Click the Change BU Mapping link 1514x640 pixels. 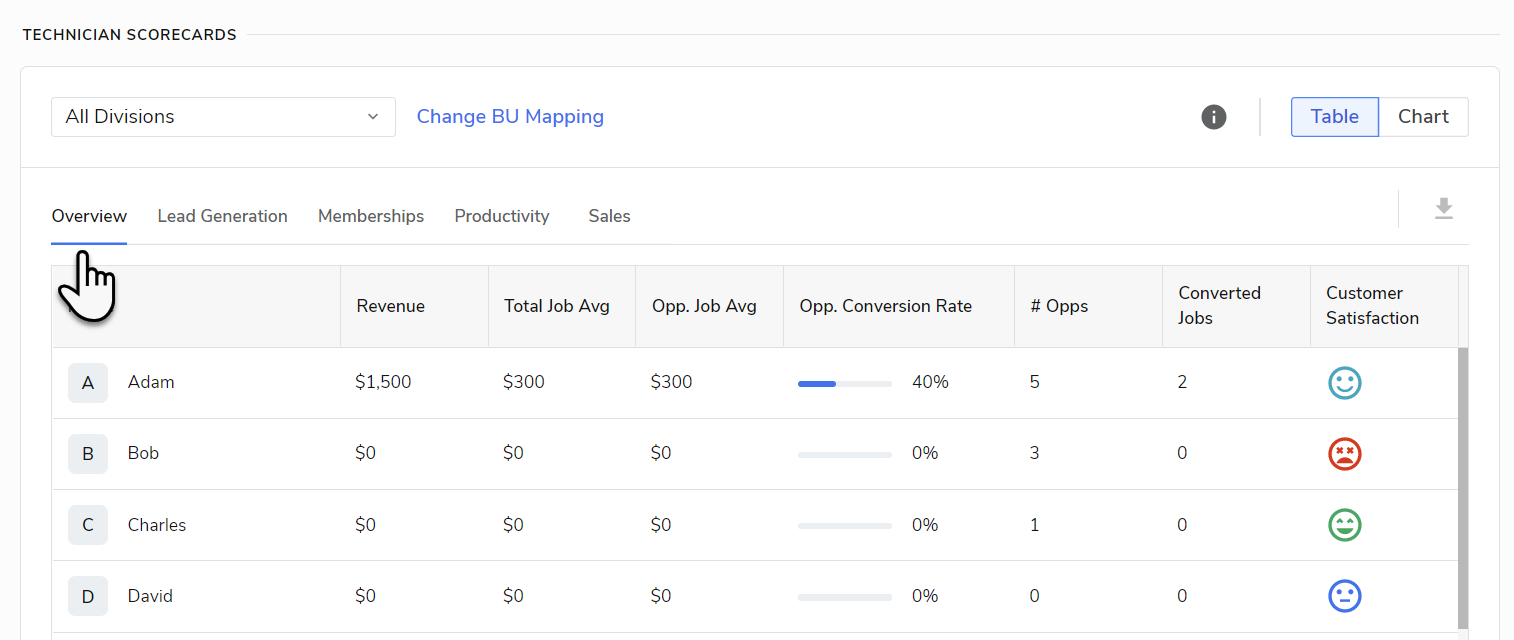pos(510,117)
